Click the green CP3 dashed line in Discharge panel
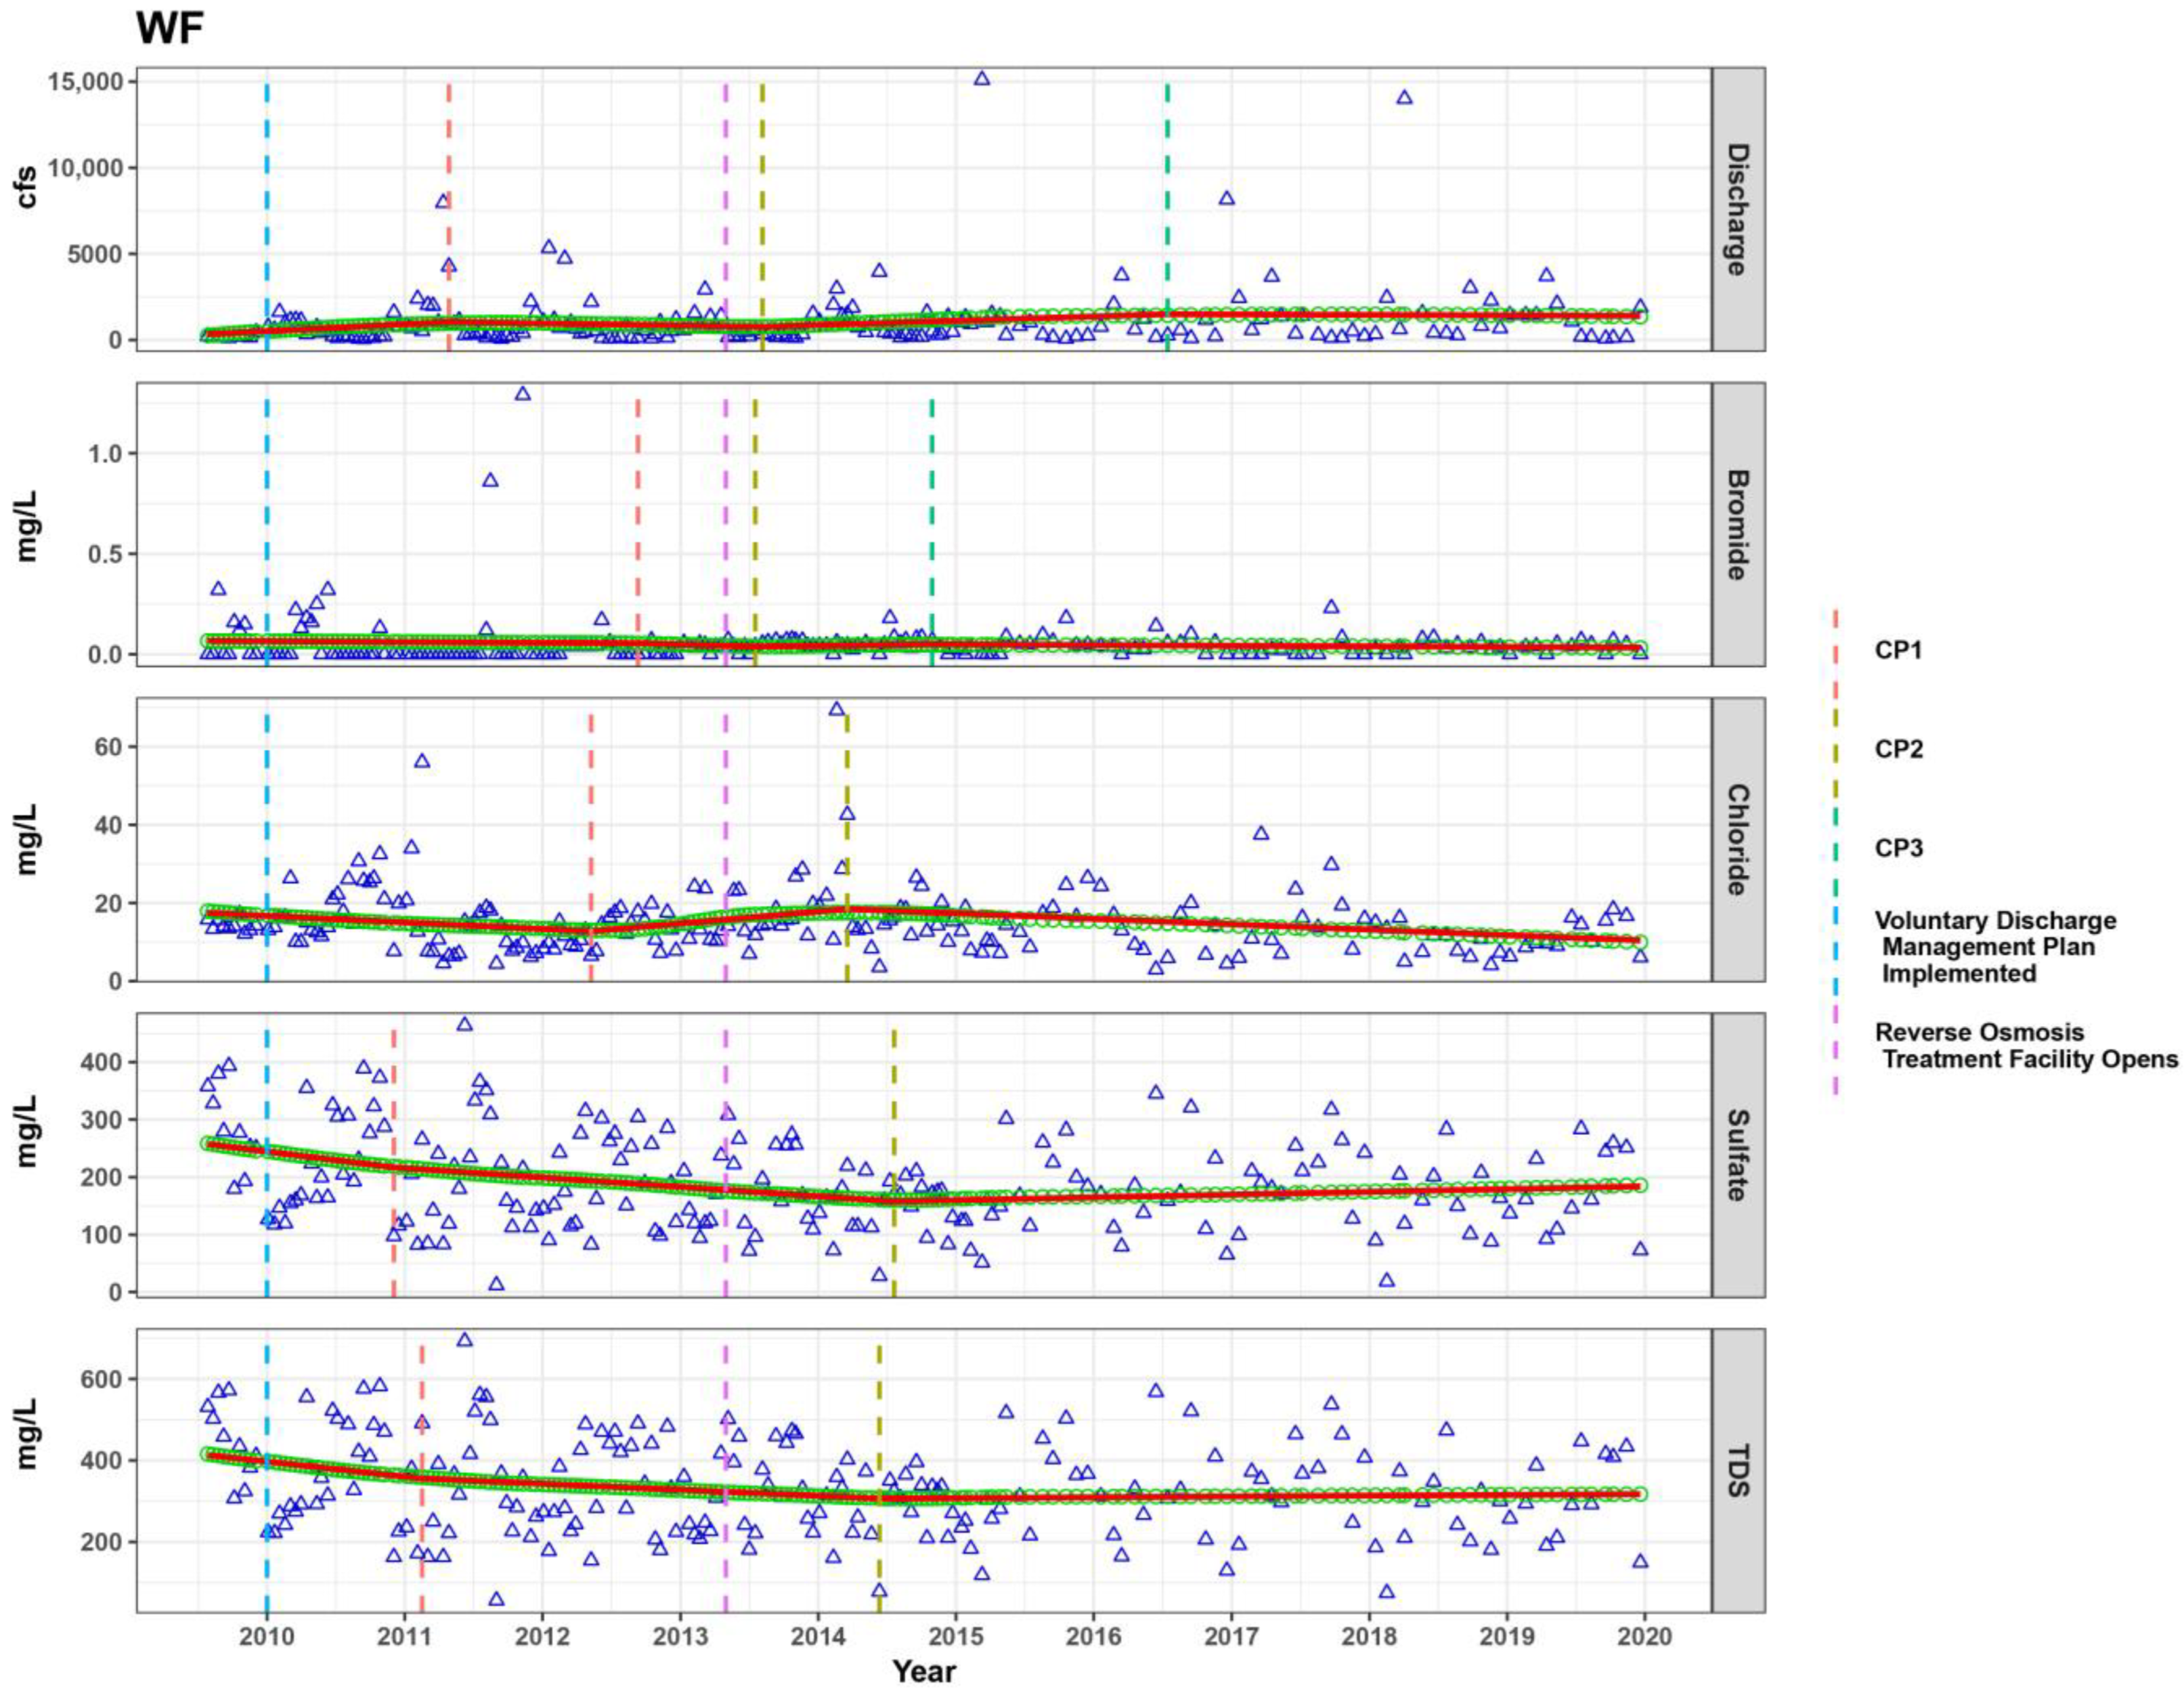Screen dimensions: 2184x1695 click(x=1167, y=200)
